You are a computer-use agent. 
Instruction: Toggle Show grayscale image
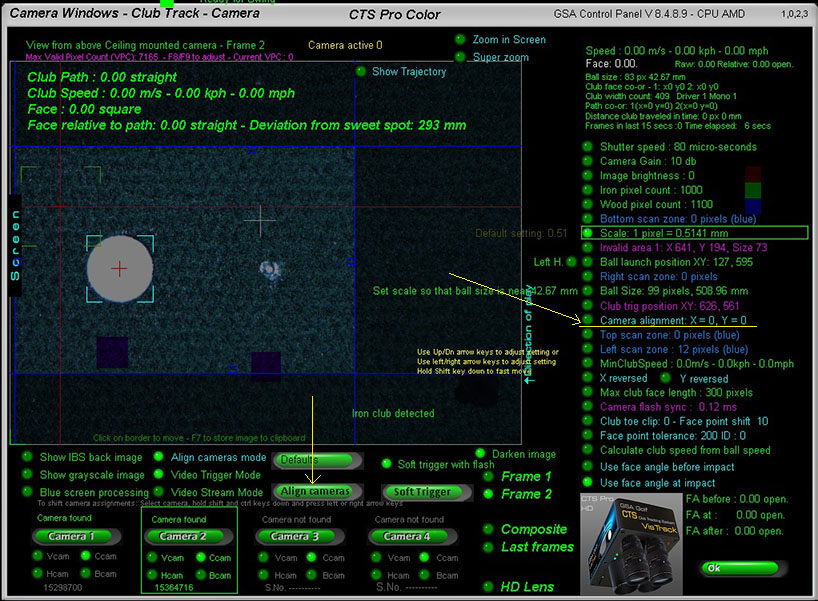coord(27,475)
